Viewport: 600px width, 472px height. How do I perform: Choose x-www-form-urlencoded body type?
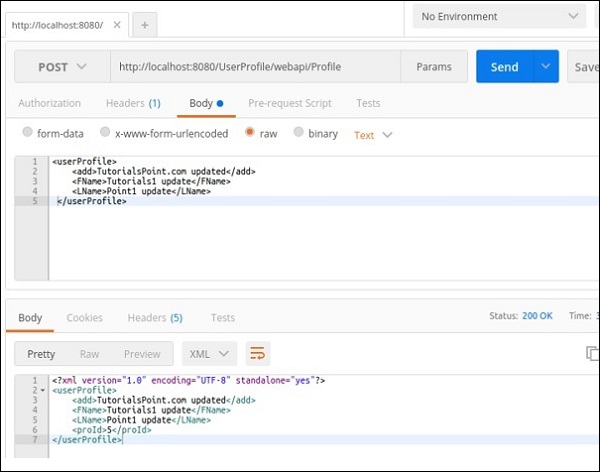coord(106,134)
